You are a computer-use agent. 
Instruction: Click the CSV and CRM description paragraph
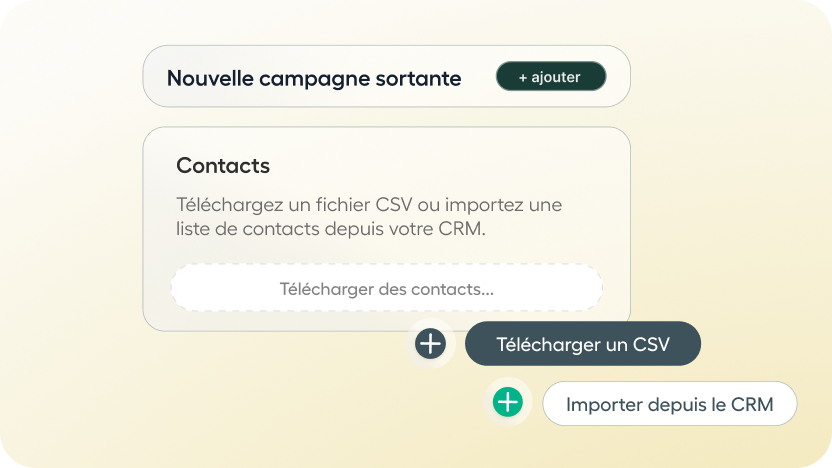tap(369, 216)
